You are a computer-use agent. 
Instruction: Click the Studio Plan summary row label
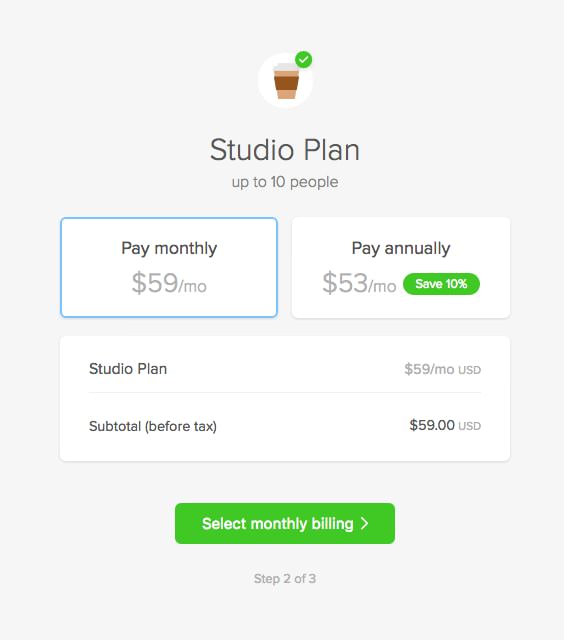tap(128, 369)
